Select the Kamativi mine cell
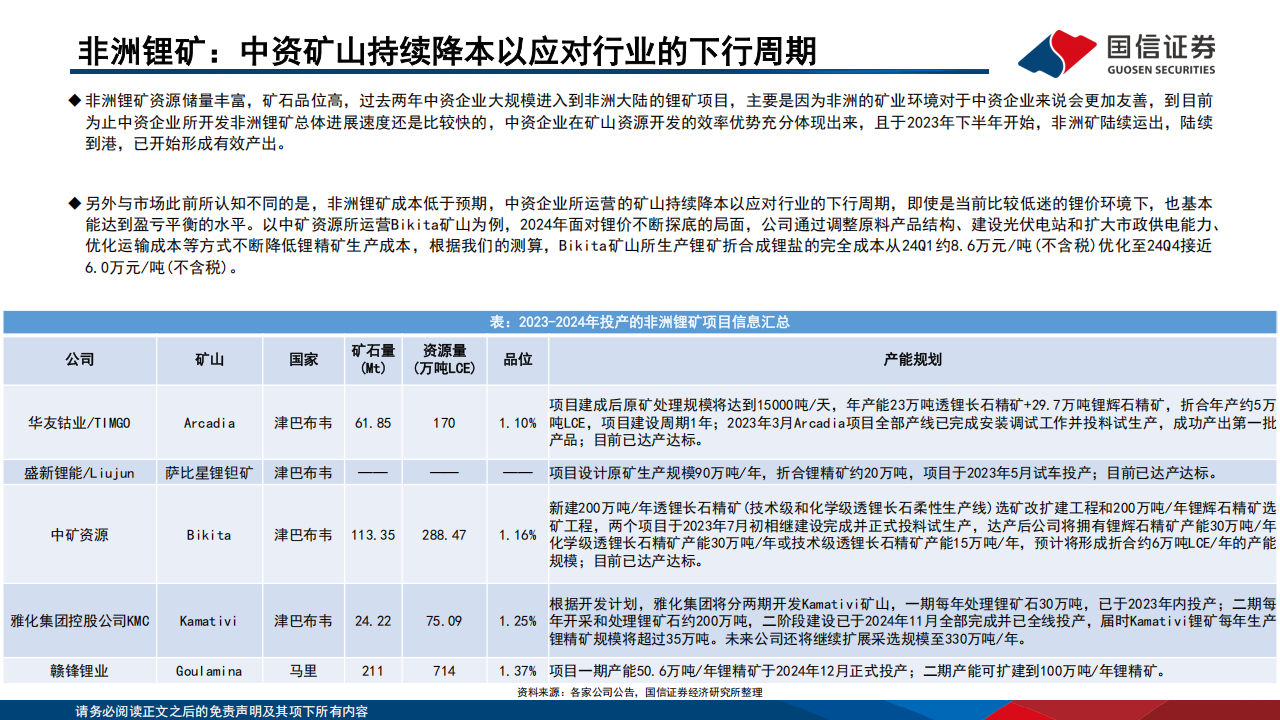This screenshot has height=720, width=1280. 210,621
